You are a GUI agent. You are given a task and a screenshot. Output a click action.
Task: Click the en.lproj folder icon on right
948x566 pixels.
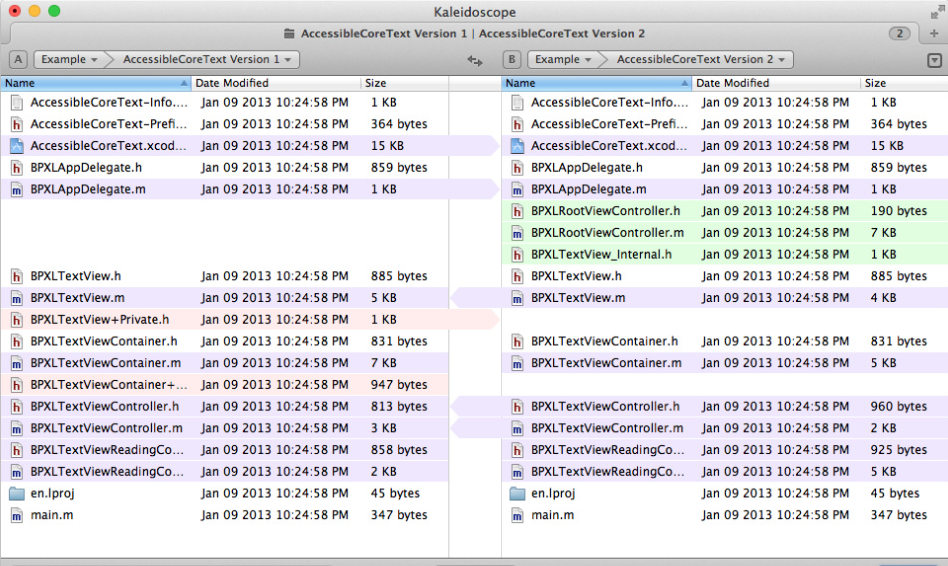(x=517, y=494)
